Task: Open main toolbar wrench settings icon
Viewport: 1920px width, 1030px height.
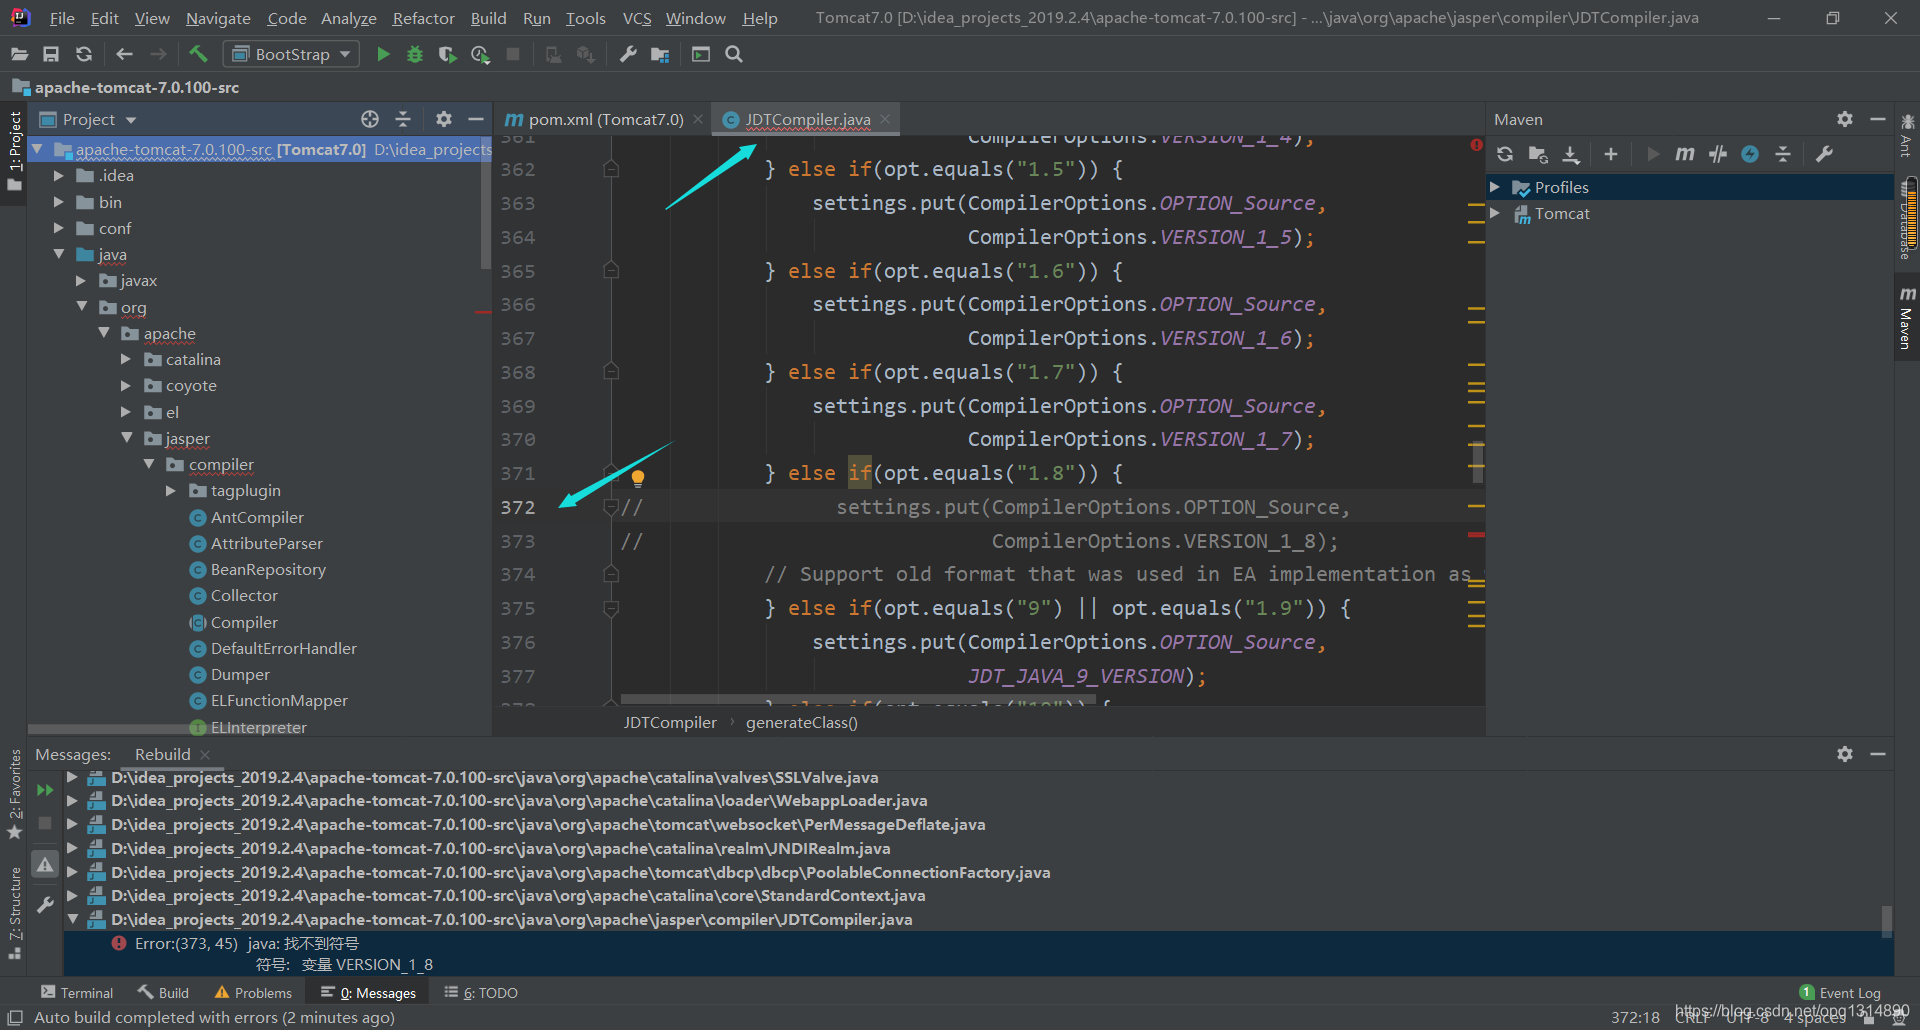Action: coord(628,54)
